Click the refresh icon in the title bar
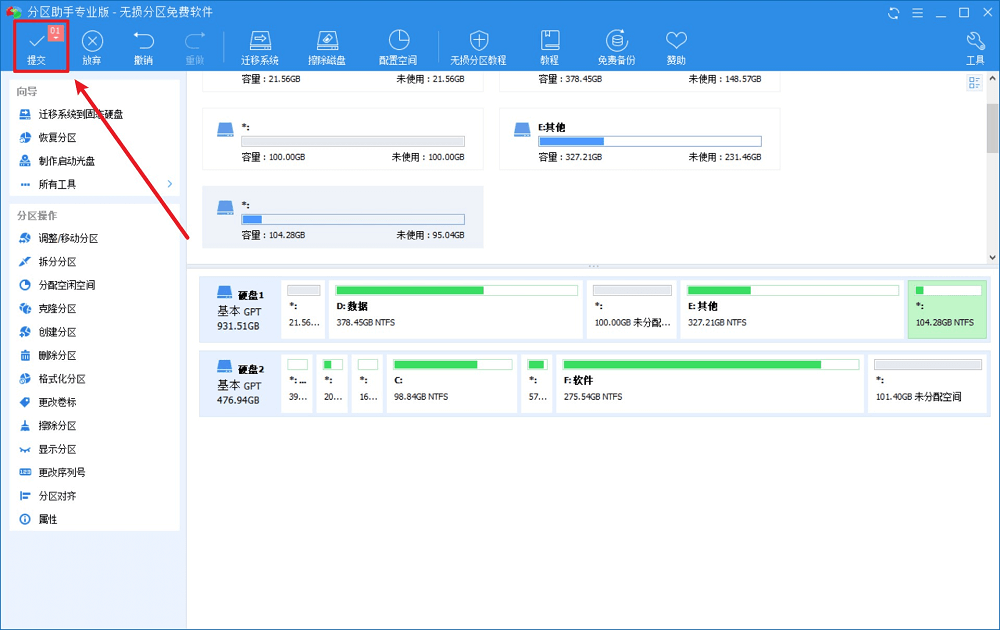 894,12
